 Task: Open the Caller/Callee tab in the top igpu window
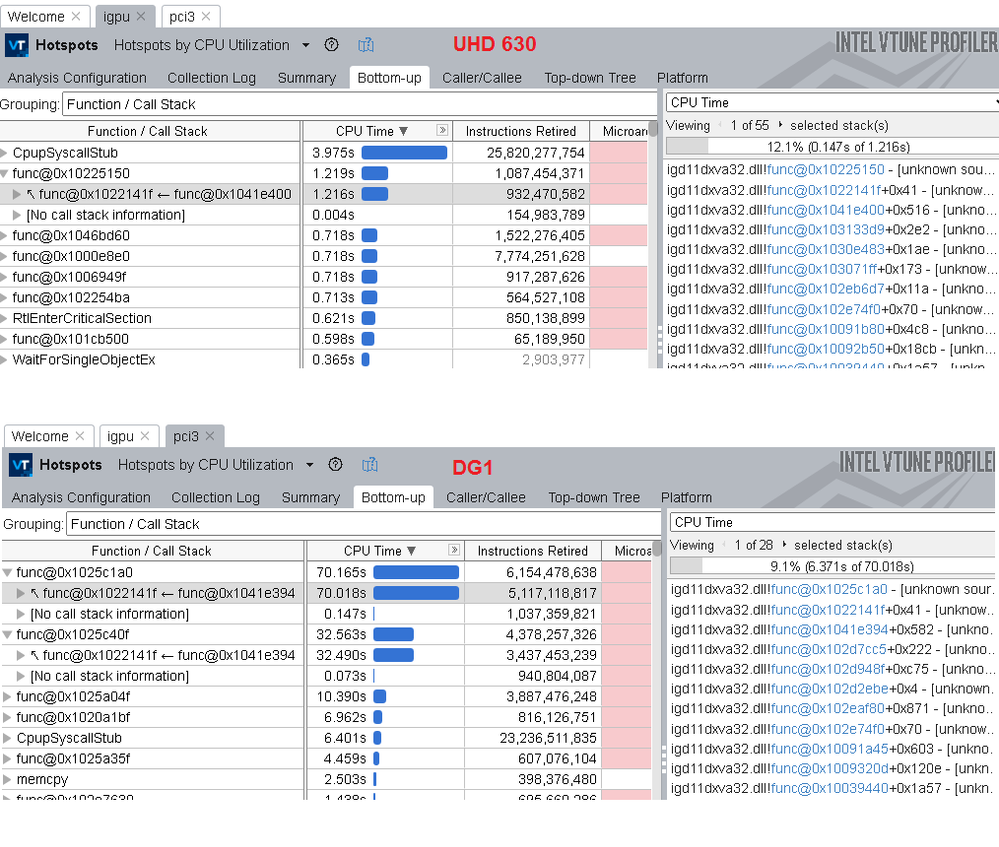click(x=482, y=78)
